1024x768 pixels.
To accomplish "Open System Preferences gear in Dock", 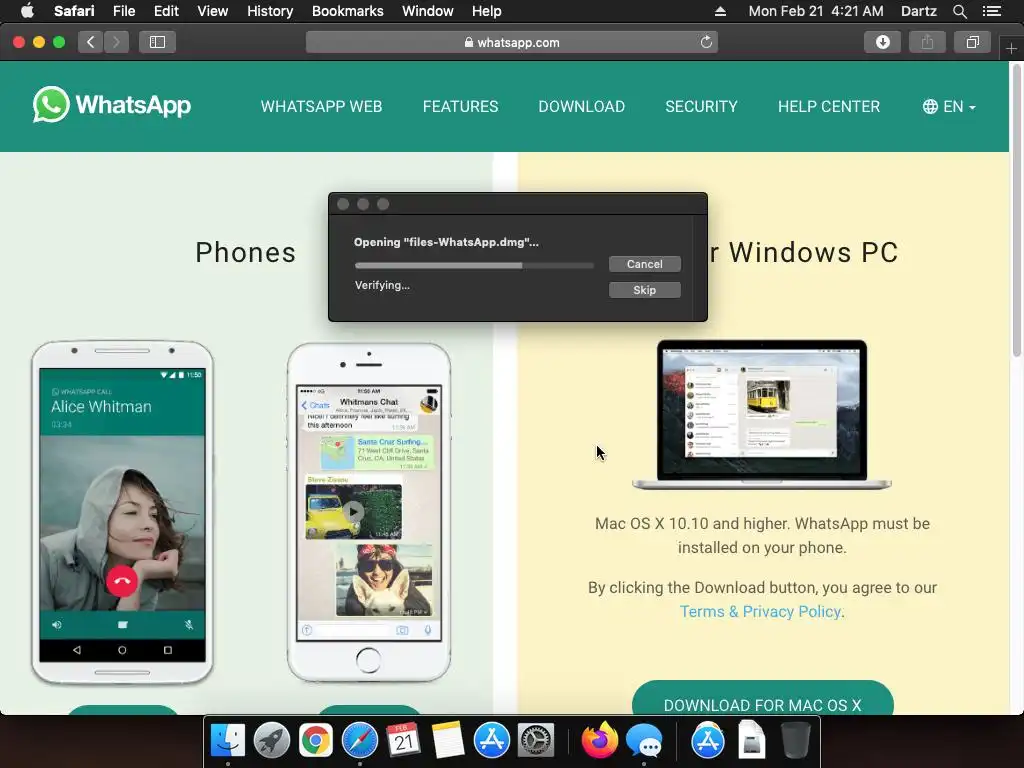I will (x=536, y=741).
